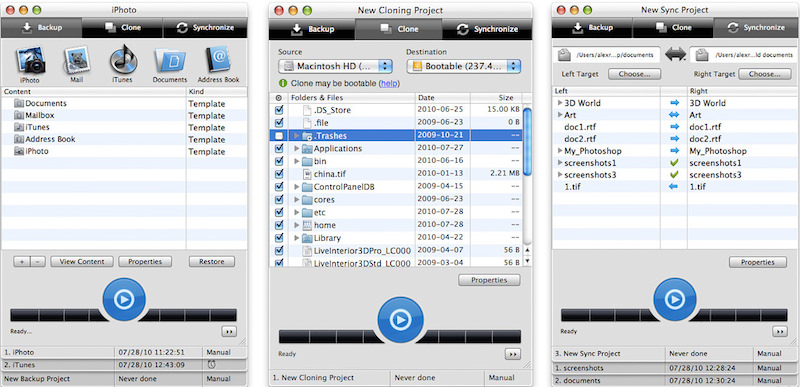Open the help link about bootable clone
800x387 pixels.
click(x=389, y=83)
